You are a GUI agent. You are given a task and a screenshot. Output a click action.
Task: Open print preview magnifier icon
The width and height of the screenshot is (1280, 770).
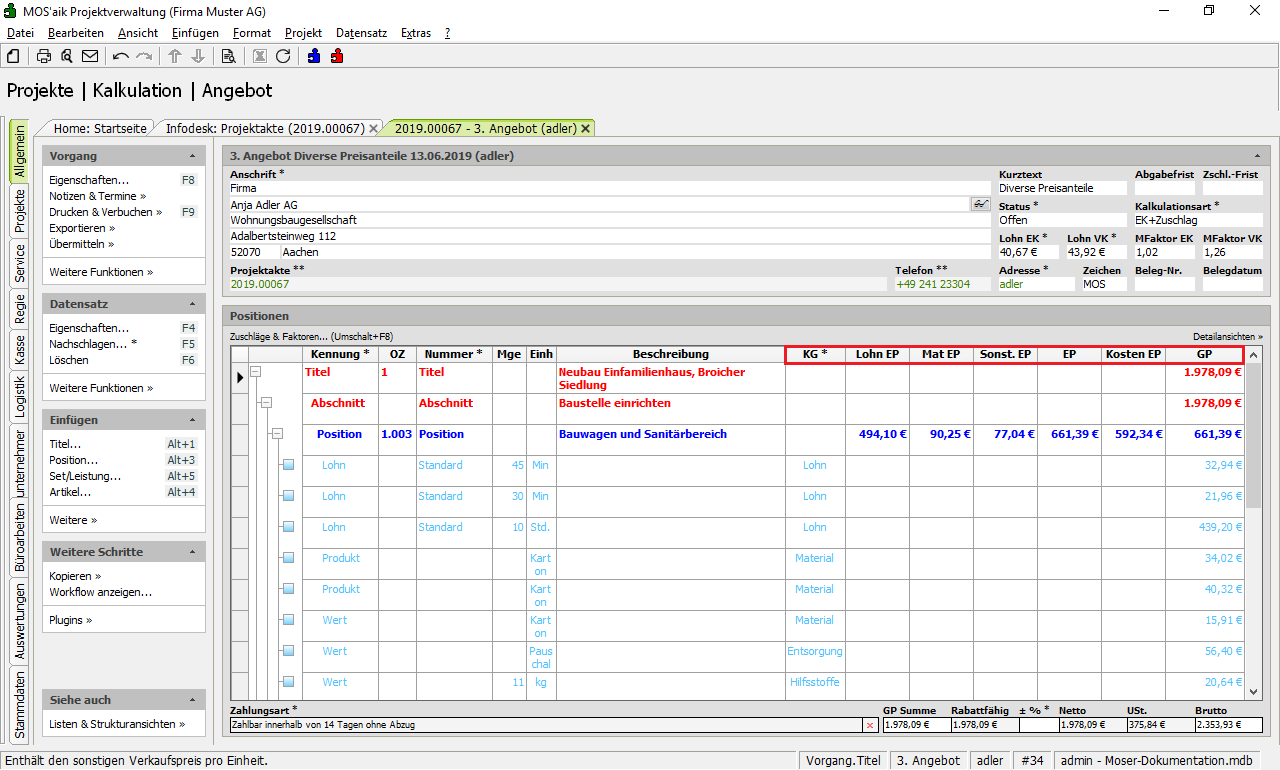(66, 56)
